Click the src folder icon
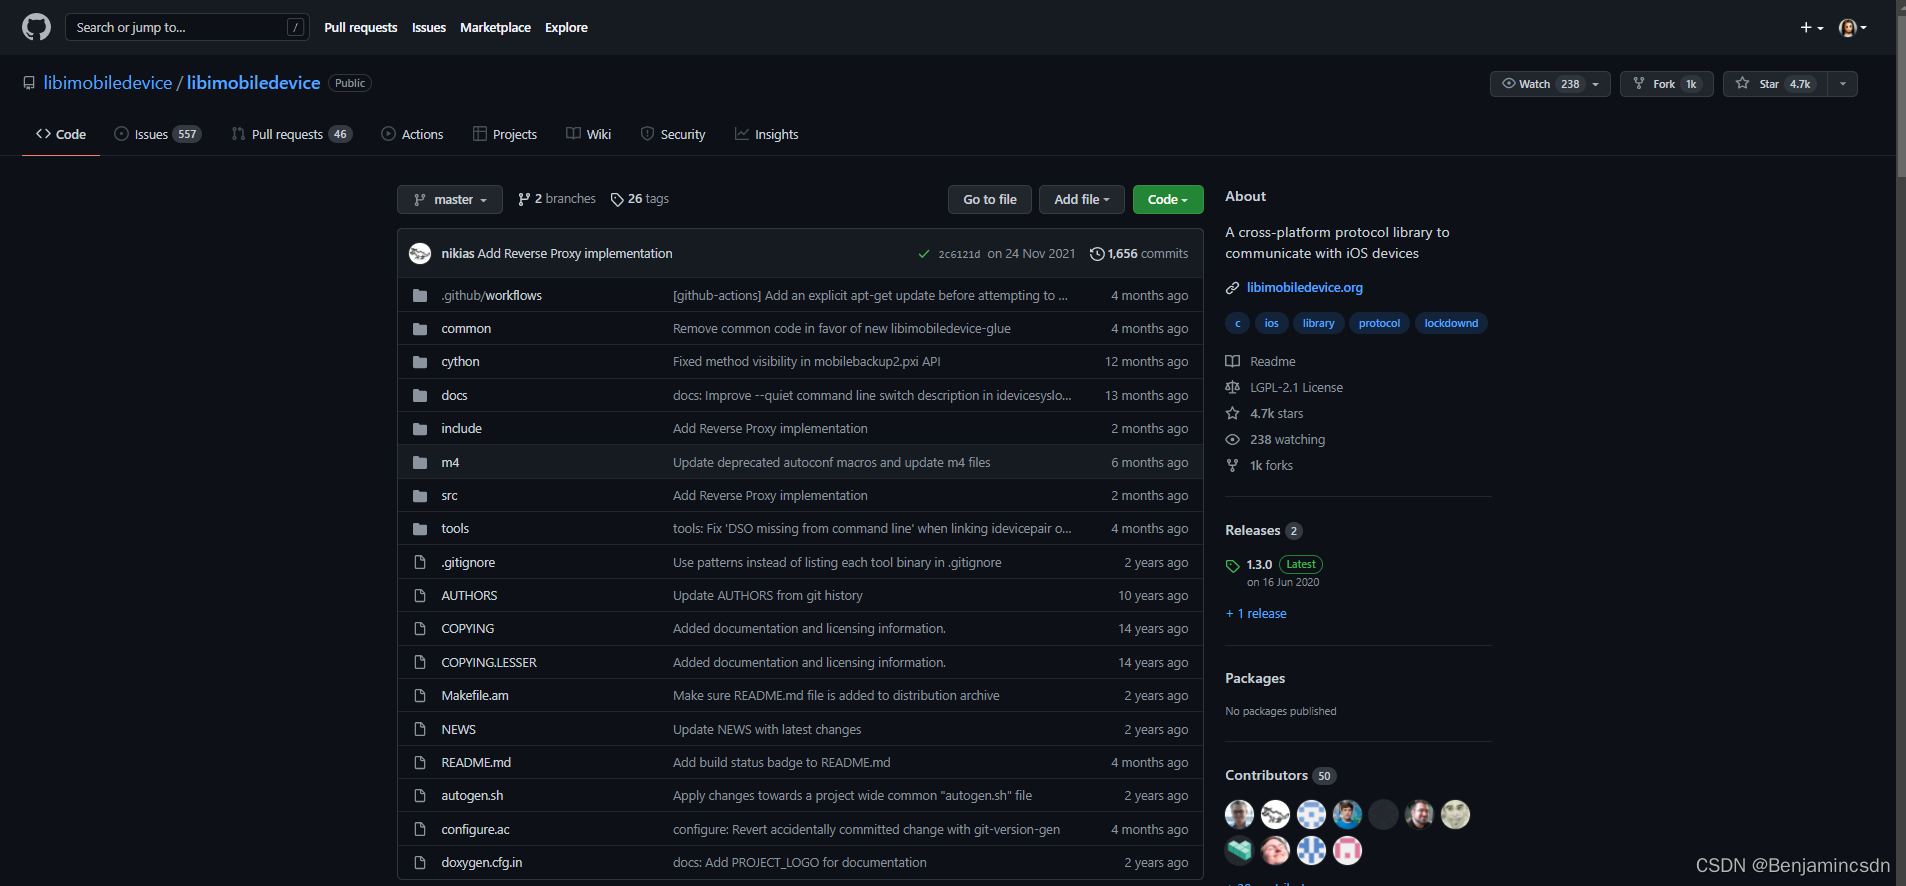 (420, 496)
